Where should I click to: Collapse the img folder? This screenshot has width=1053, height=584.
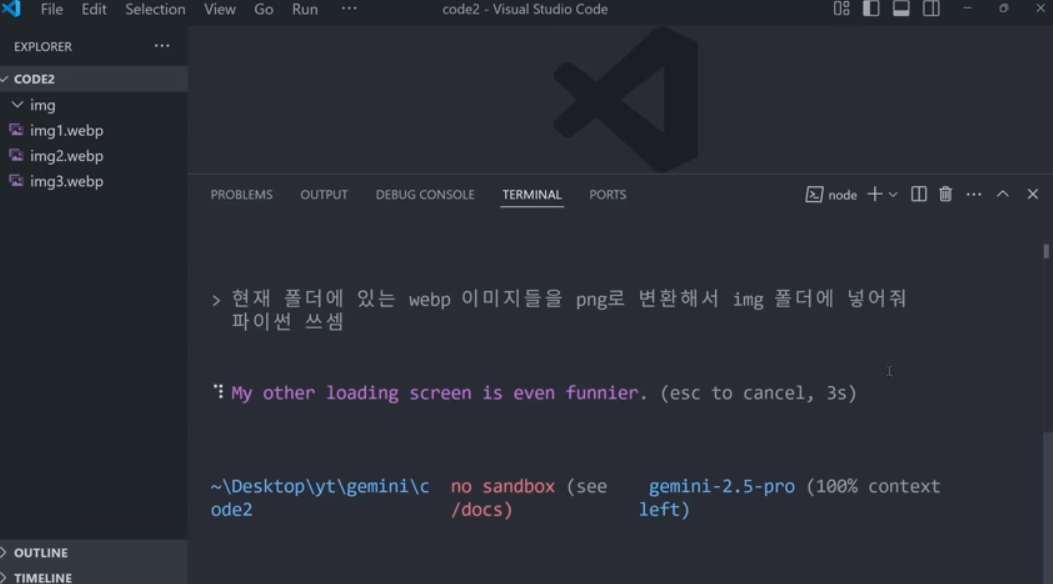tap(93, 105)
